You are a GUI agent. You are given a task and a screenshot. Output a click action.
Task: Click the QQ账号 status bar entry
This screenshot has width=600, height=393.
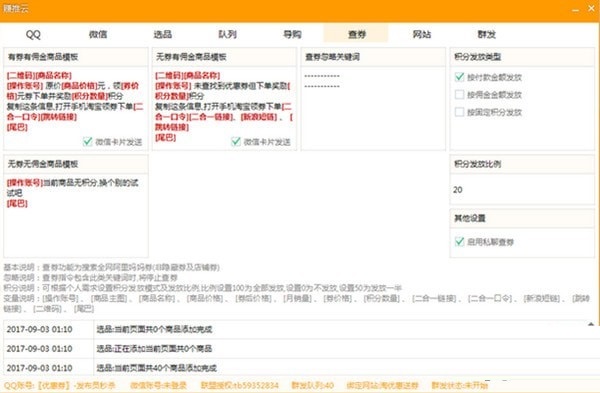pyautogui.click(x=60, y=385)
